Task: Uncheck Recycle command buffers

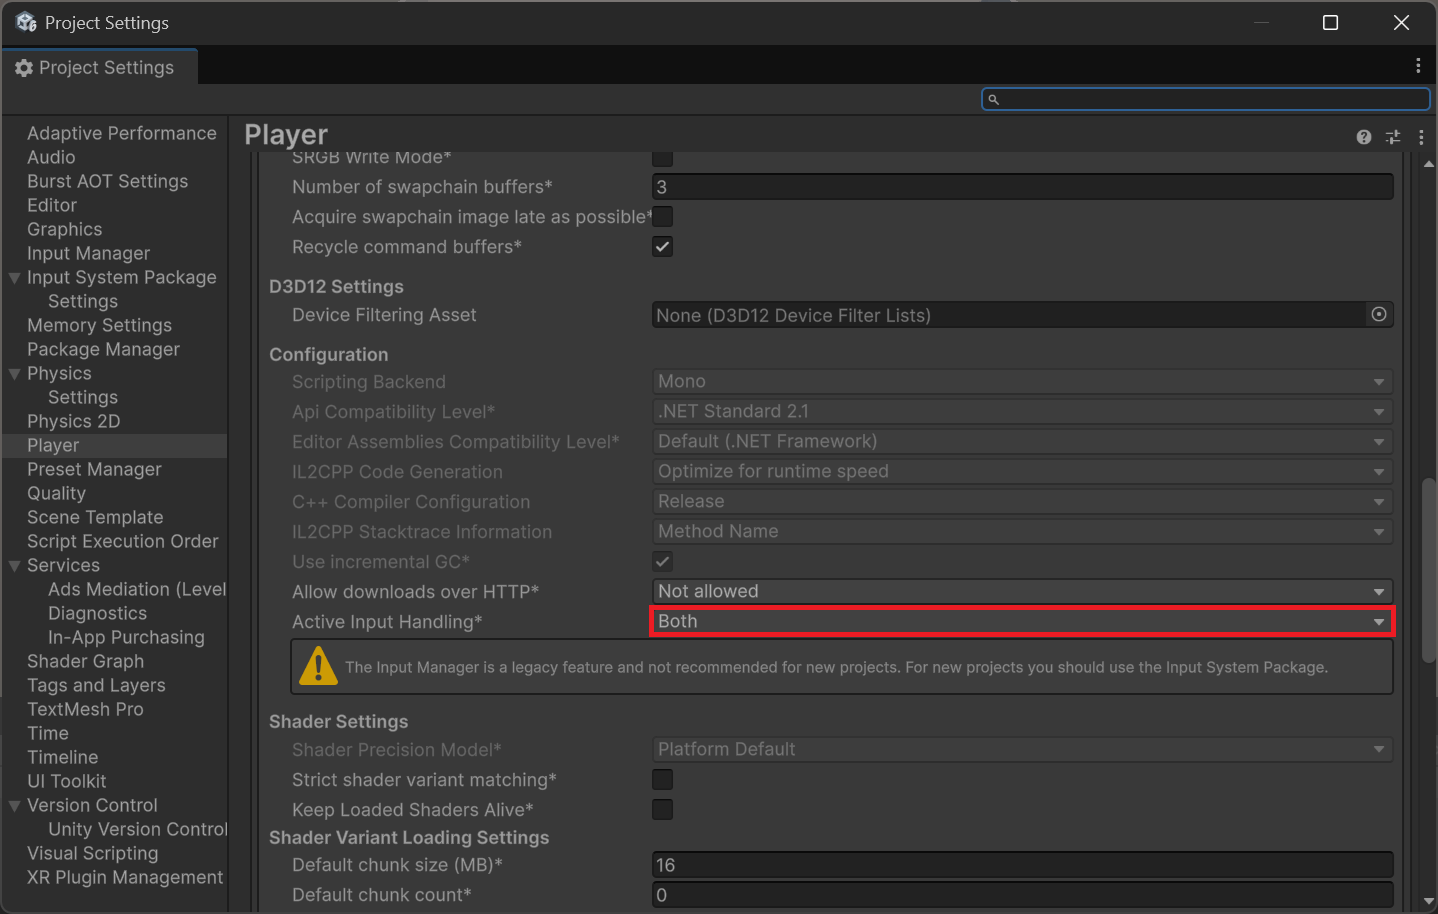Action: click(662, 246)
